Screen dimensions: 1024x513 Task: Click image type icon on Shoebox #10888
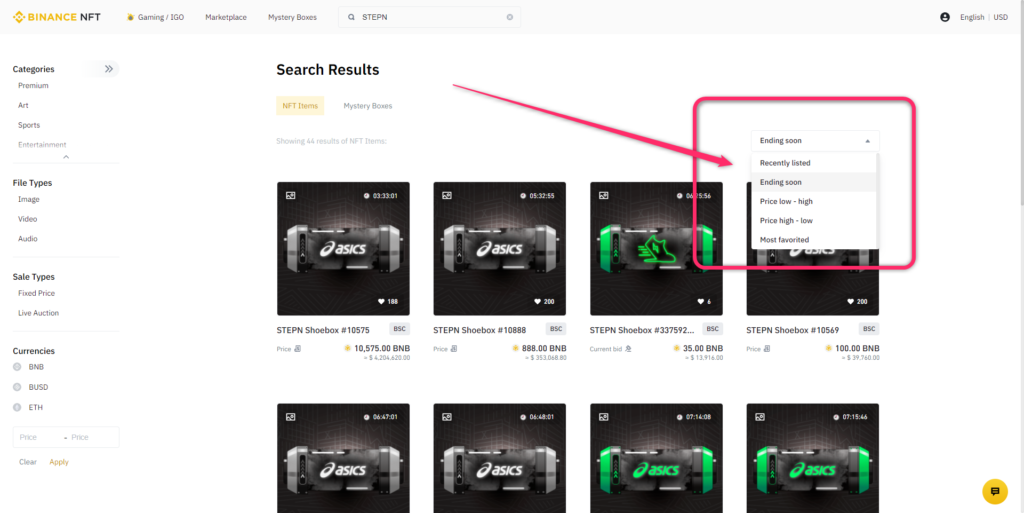point(447,195)
